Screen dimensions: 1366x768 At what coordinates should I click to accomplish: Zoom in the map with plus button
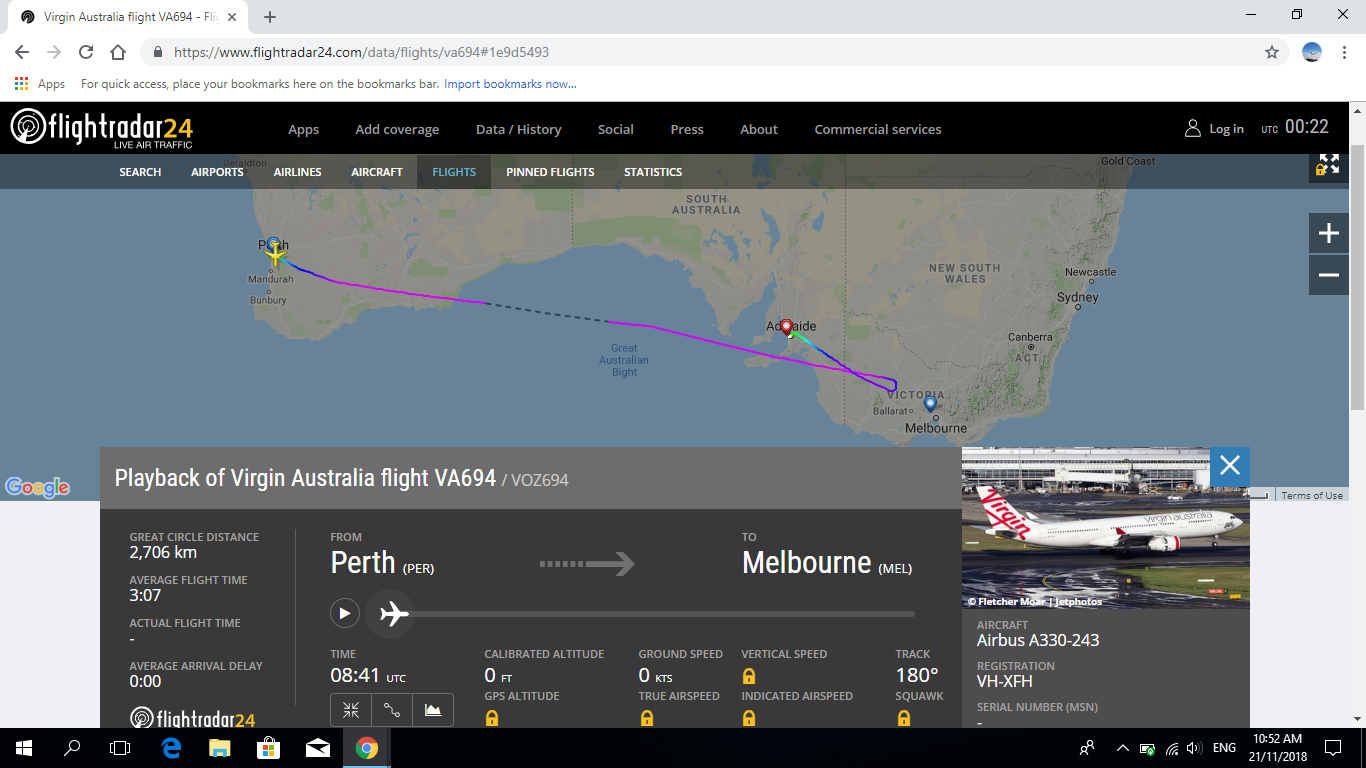[x=1329, y=233]
